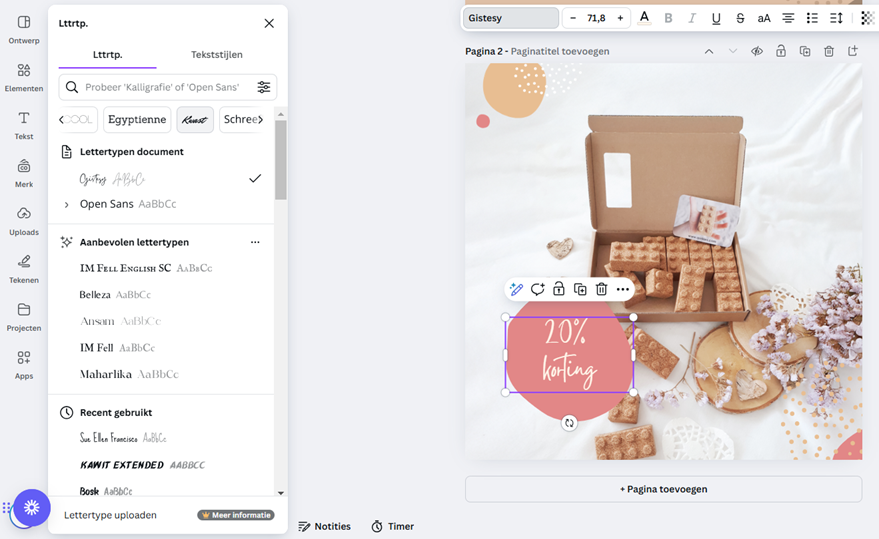Viewport: 879px width, 539px height.
Task: Open the Gistesy font dropdown
Action: tap(512, 18)
